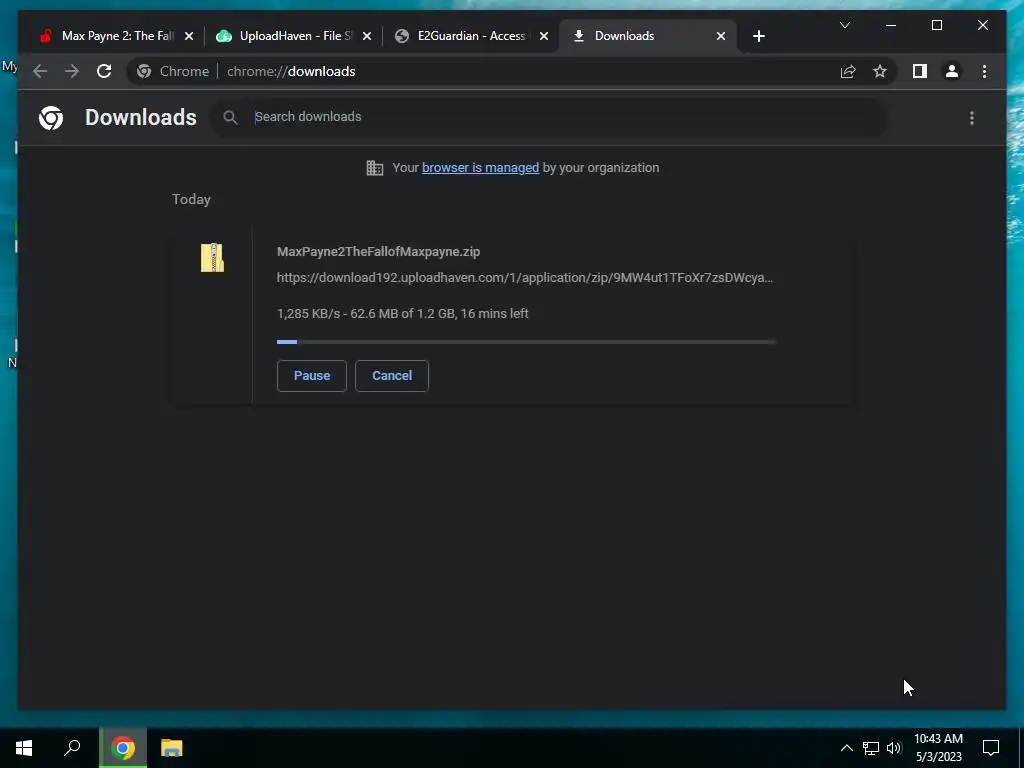
Task: Click the building icon beside managed notice
Action: click(x=375, y=168)
